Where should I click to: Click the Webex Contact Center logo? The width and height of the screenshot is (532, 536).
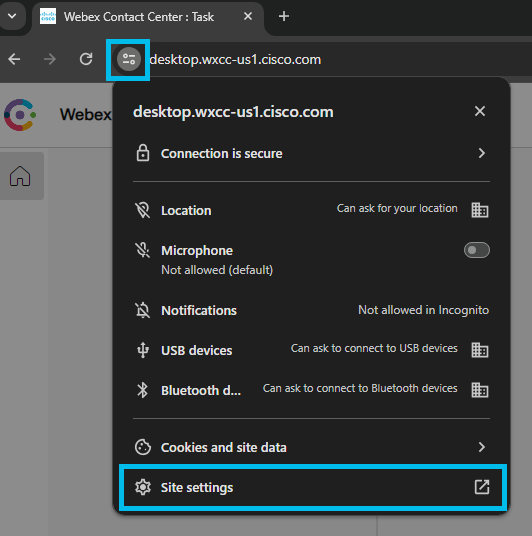click(20, 115)
